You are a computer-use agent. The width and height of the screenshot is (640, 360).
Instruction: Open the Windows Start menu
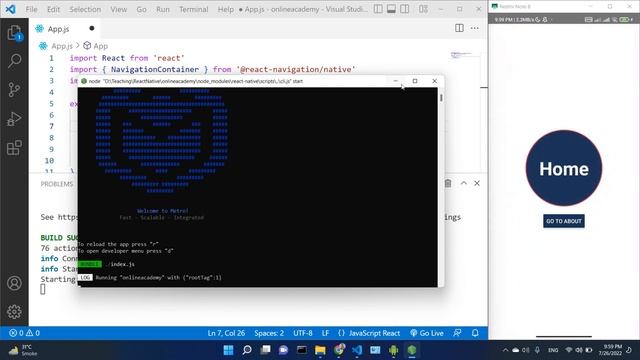(229, 350)
